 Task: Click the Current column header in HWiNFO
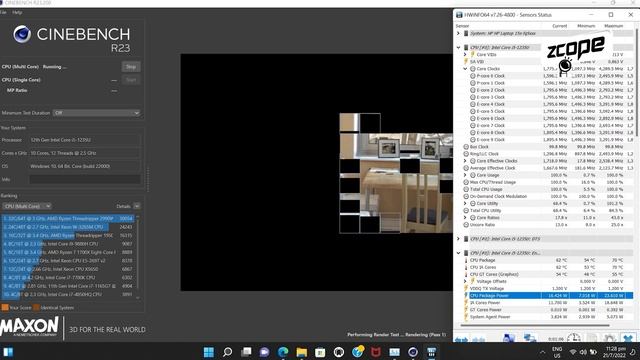pos(560,26)
